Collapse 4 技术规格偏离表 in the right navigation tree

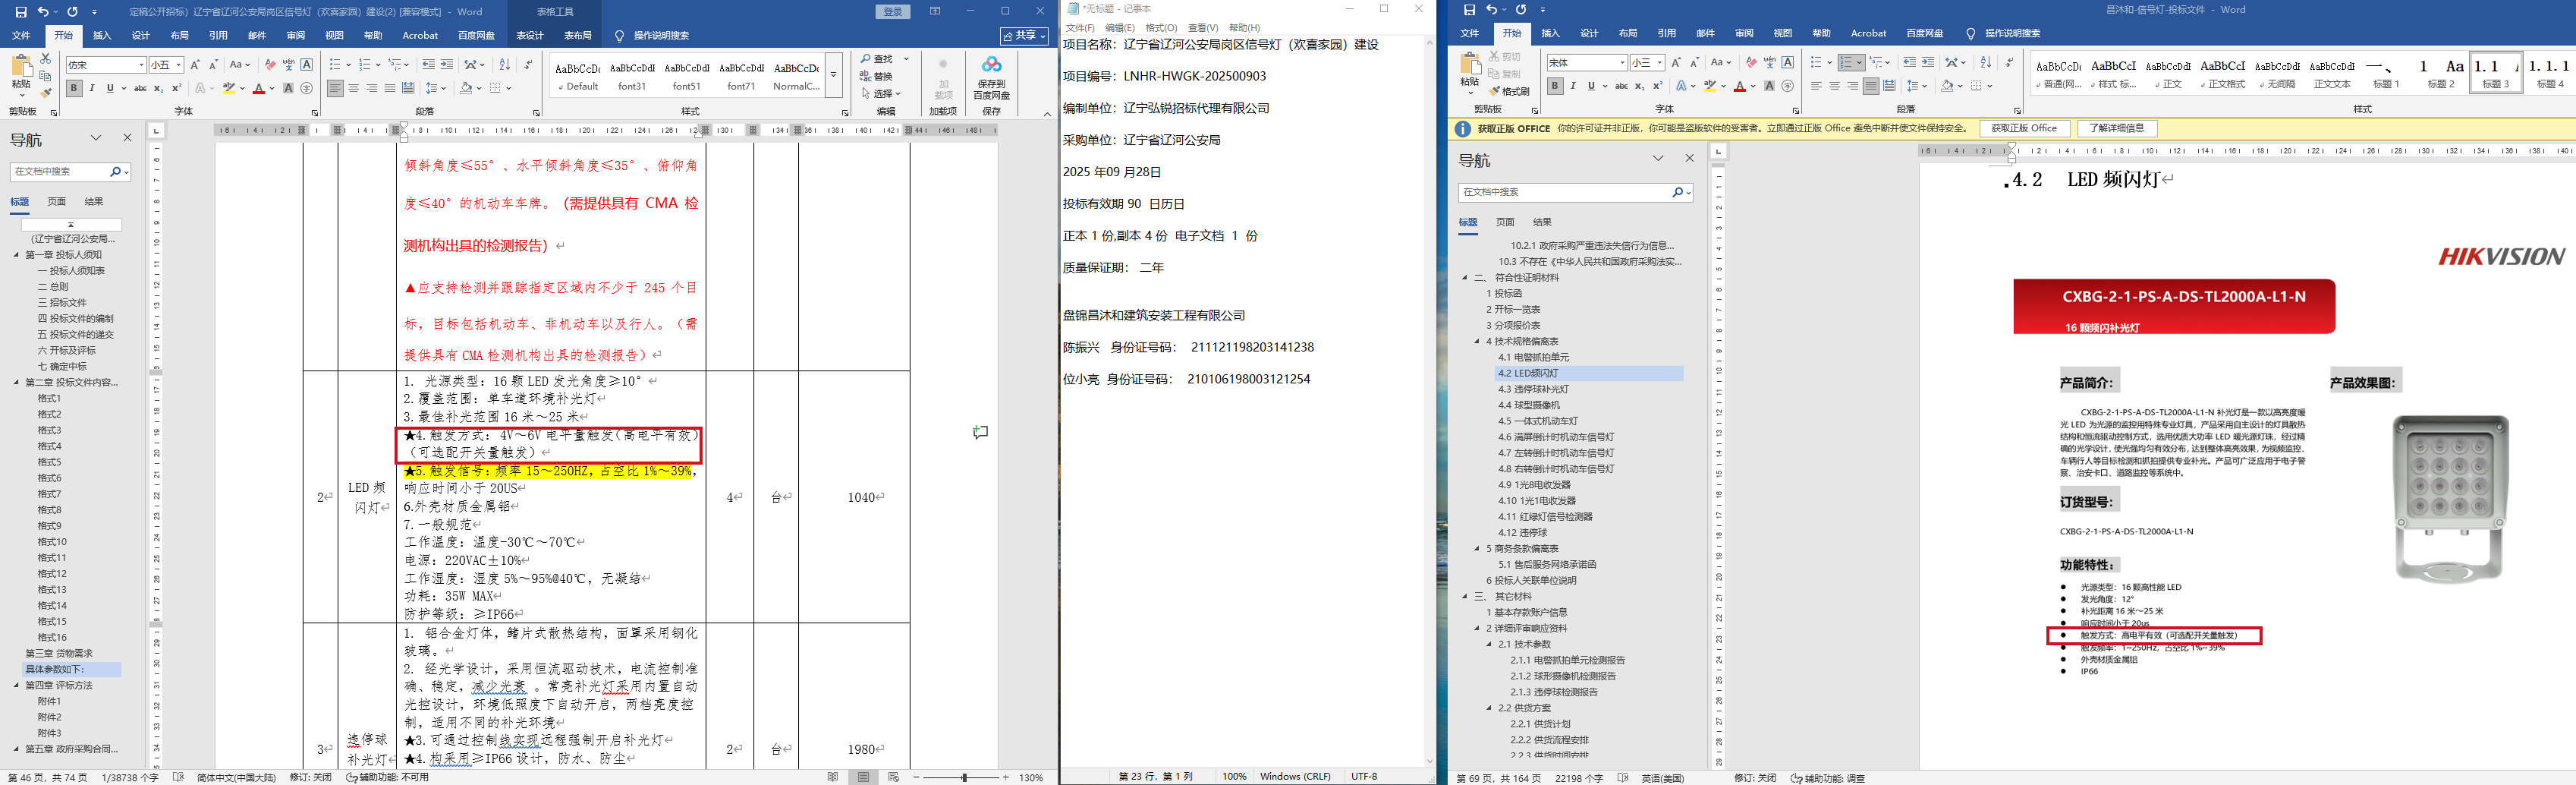[1477, 342]
